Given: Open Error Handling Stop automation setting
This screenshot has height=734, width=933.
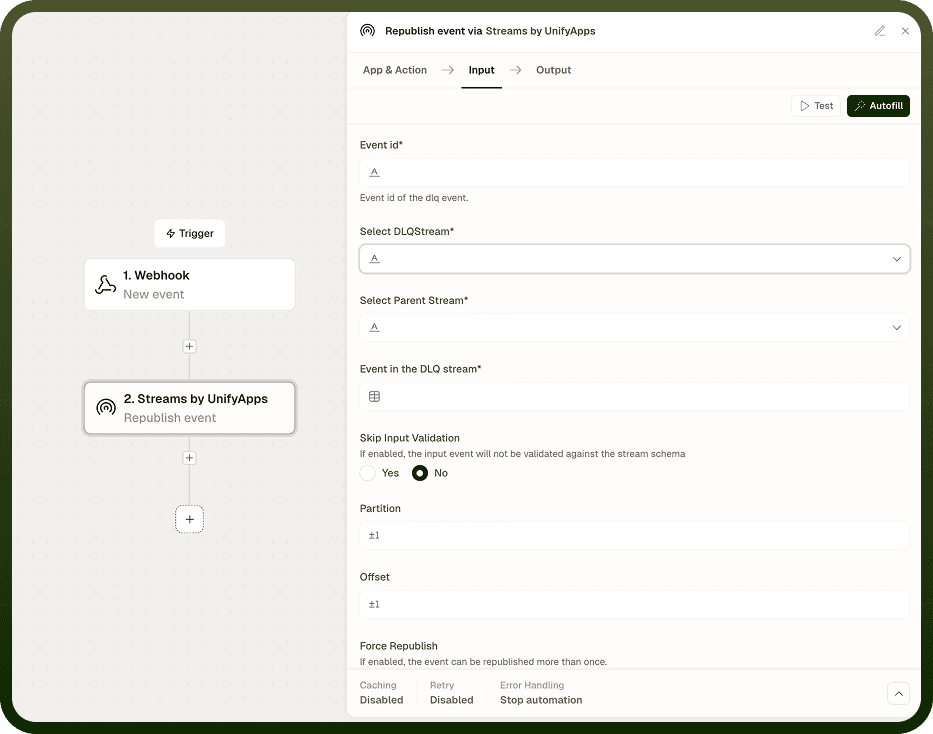Looking at the screenshot, I should [x=541, y=693].
